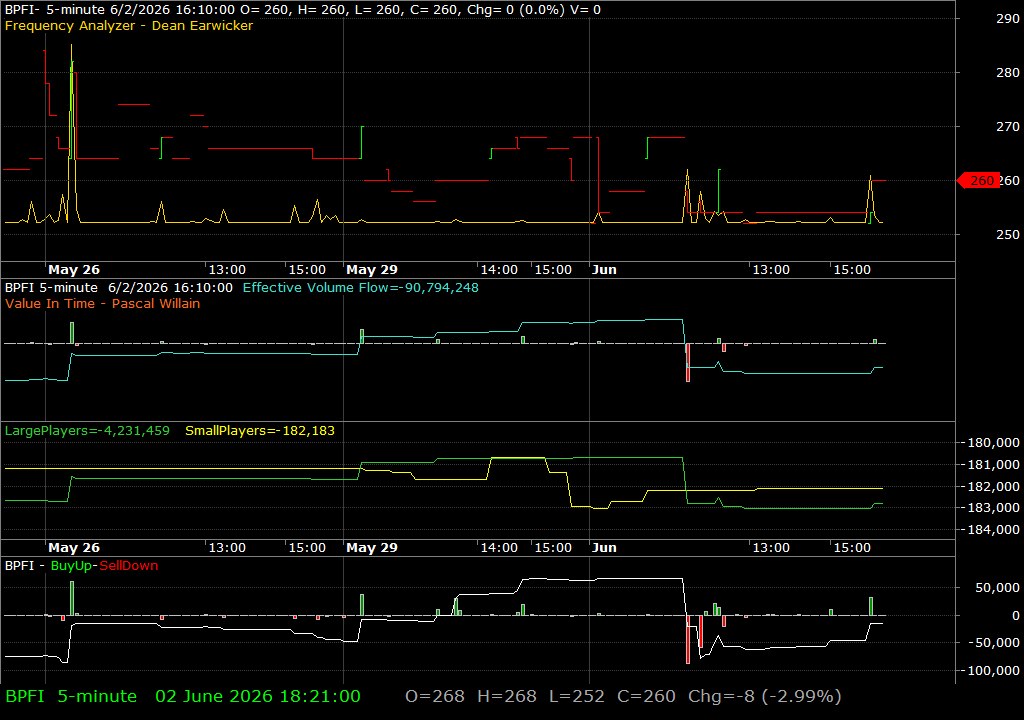Screen dimensions: 1024x720
Task: Click the 'H=268' value in status bar
Action: click(x=507, y=696)
